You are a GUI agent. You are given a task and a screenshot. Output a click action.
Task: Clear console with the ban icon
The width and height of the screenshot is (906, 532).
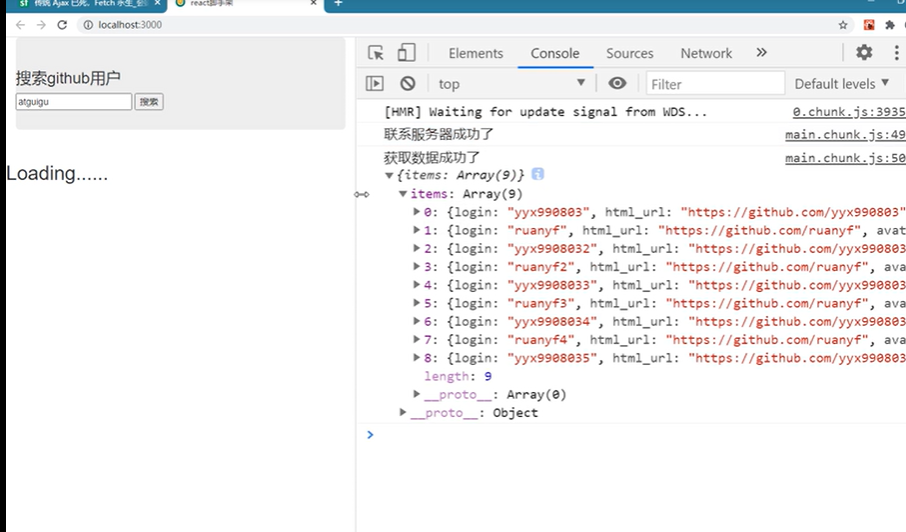[407, 84]
